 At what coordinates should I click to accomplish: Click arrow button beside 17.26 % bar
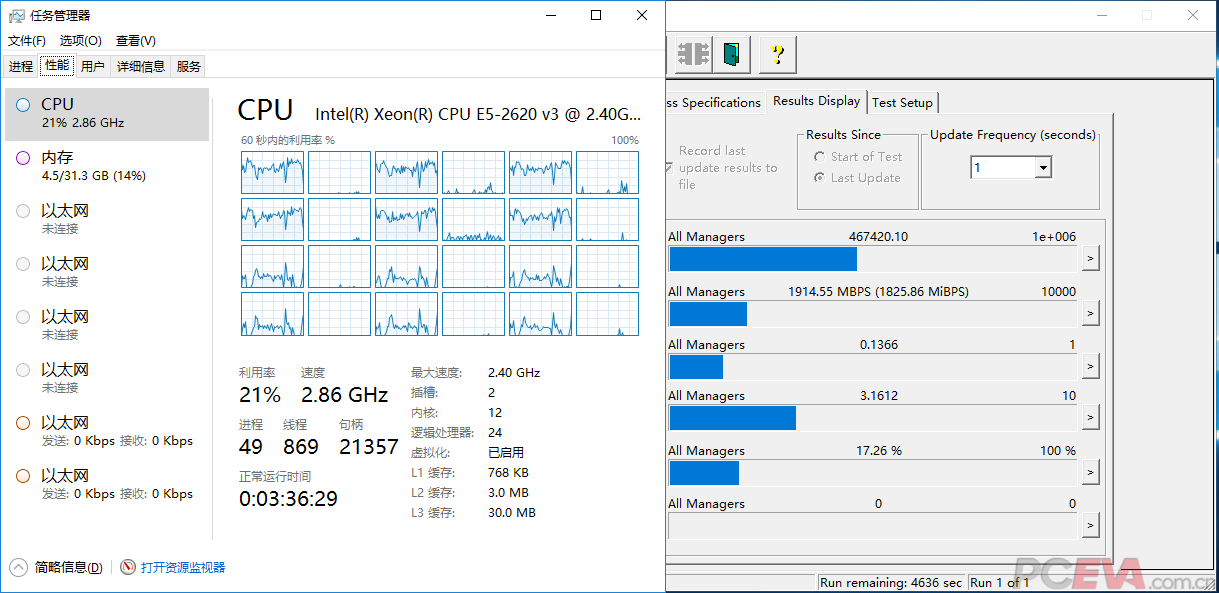(1090, 473)
